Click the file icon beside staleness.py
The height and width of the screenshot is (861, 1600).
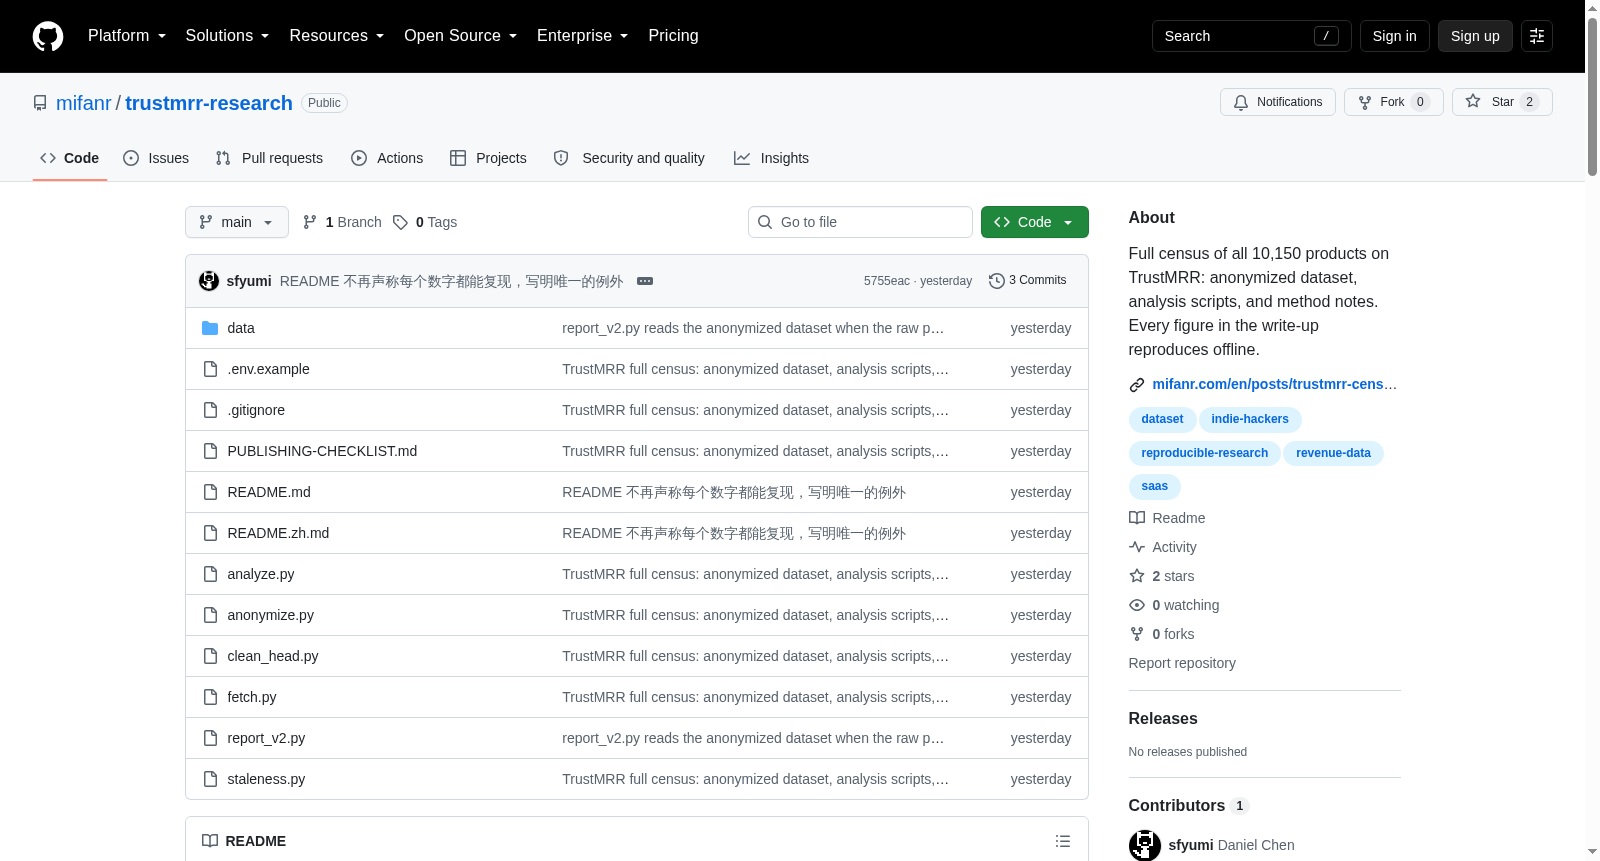click(x=210, y=779)
